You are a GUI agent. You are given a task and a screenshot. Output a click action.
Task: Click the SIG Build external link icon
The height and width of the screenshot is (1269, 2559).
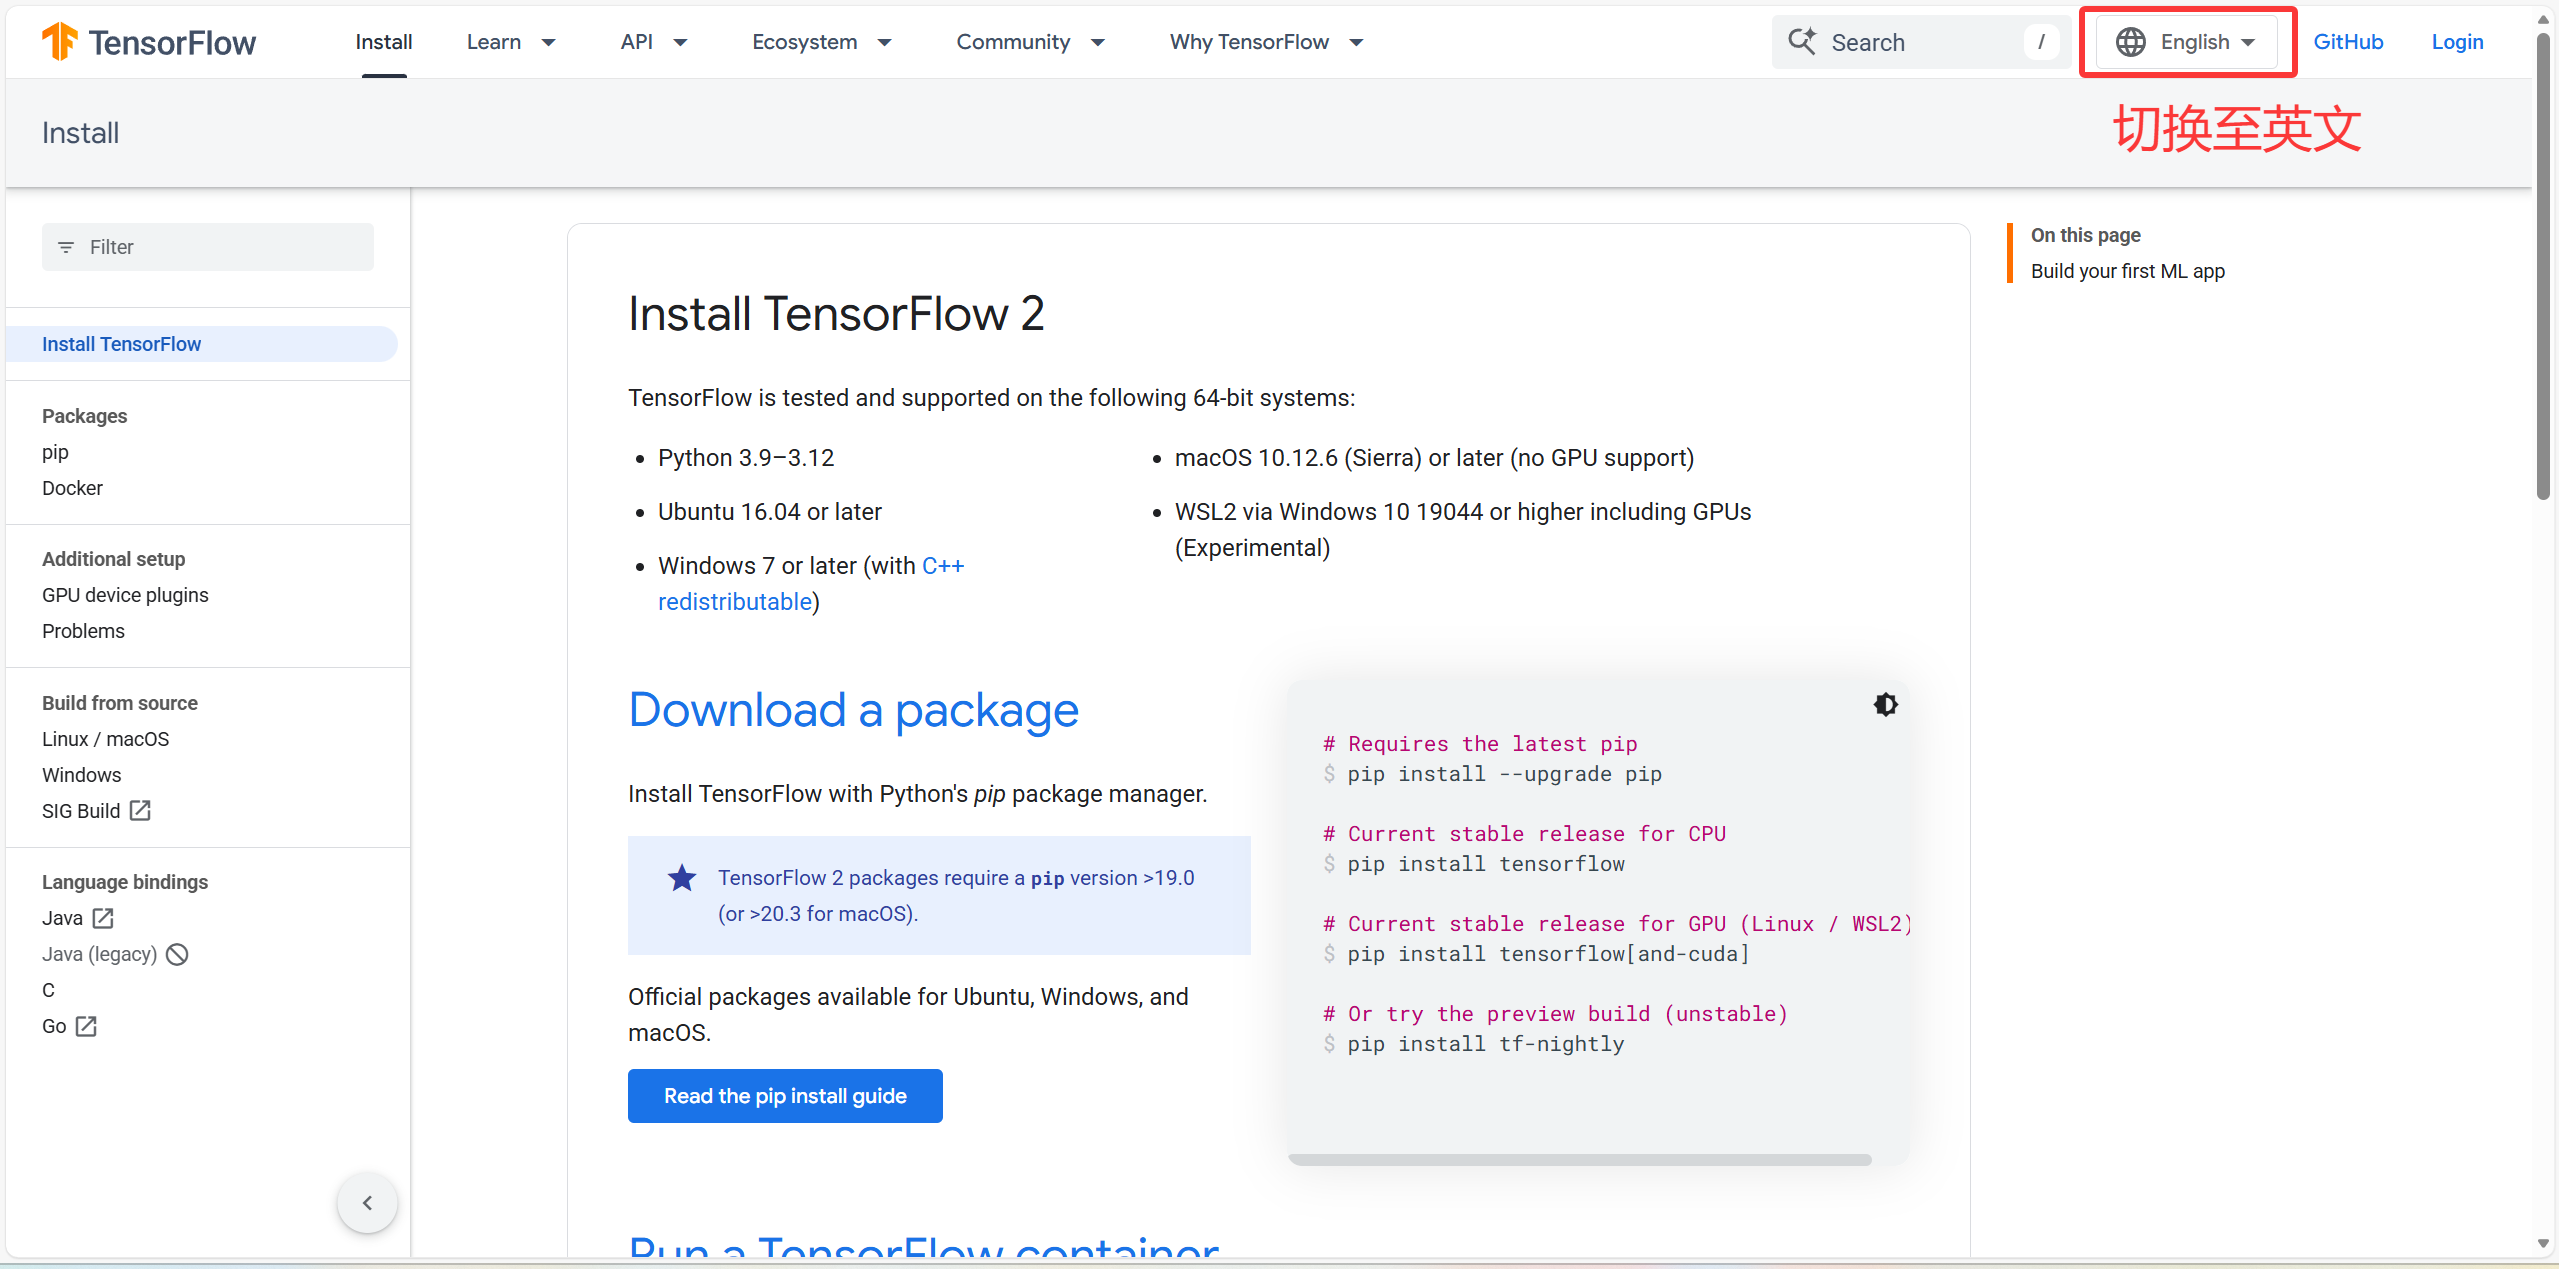(x=141, y=811)
